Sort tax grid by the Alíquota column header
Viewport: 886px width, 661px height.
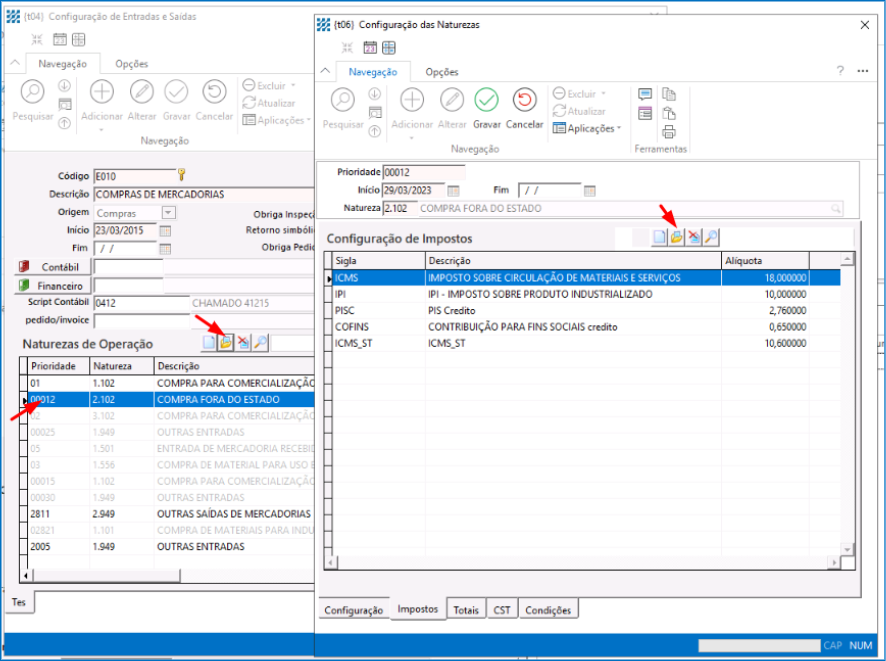(765, 260)
